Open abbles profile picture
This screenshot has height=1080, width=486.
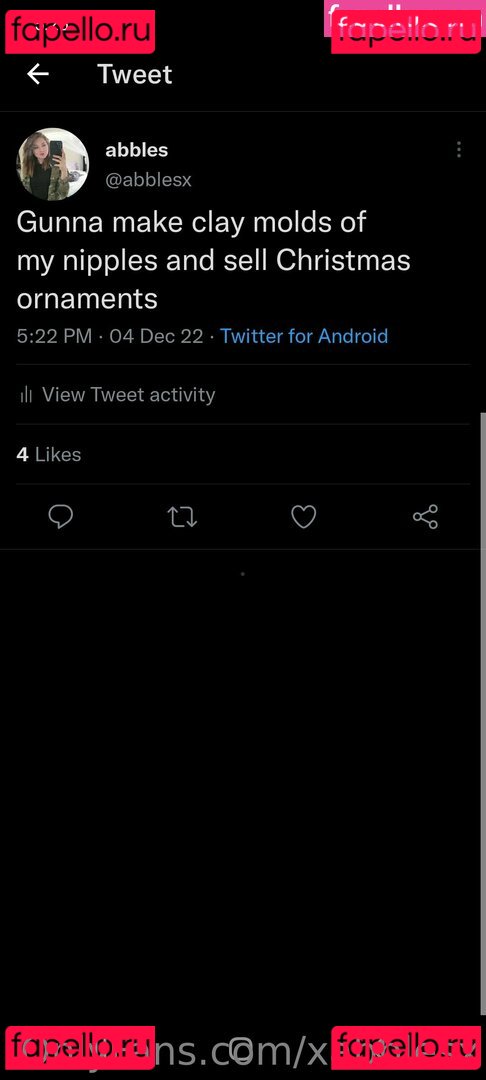[x=52, y=164]
